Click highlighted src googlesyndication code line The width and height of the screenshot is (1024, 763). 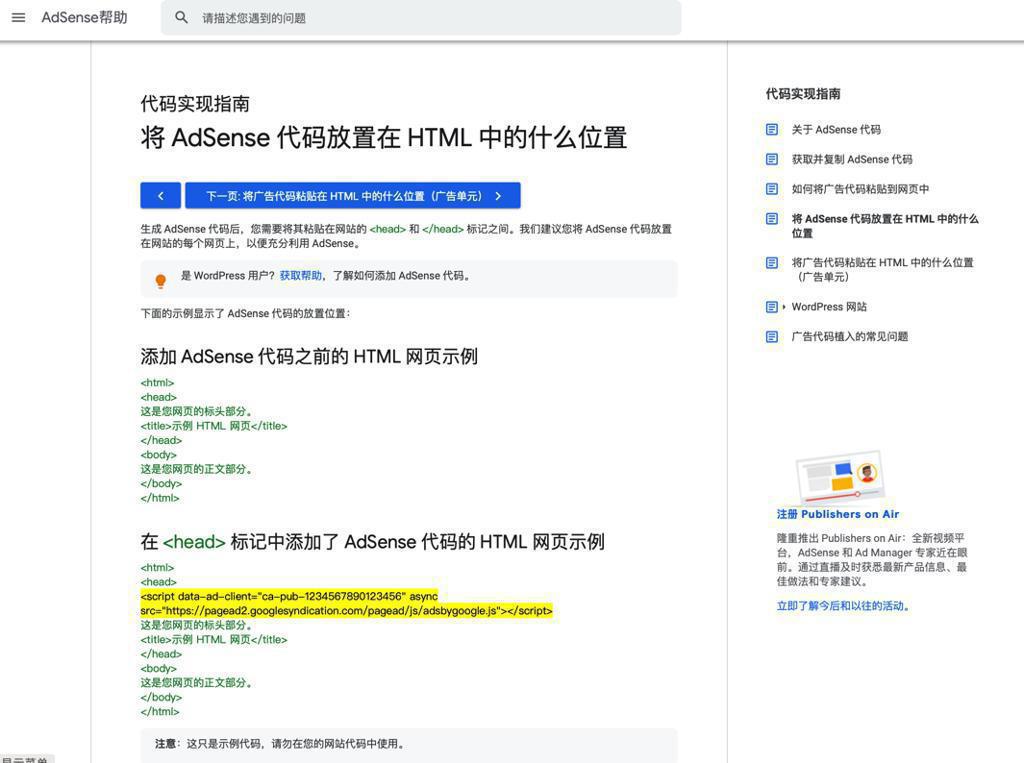(347, 611)
